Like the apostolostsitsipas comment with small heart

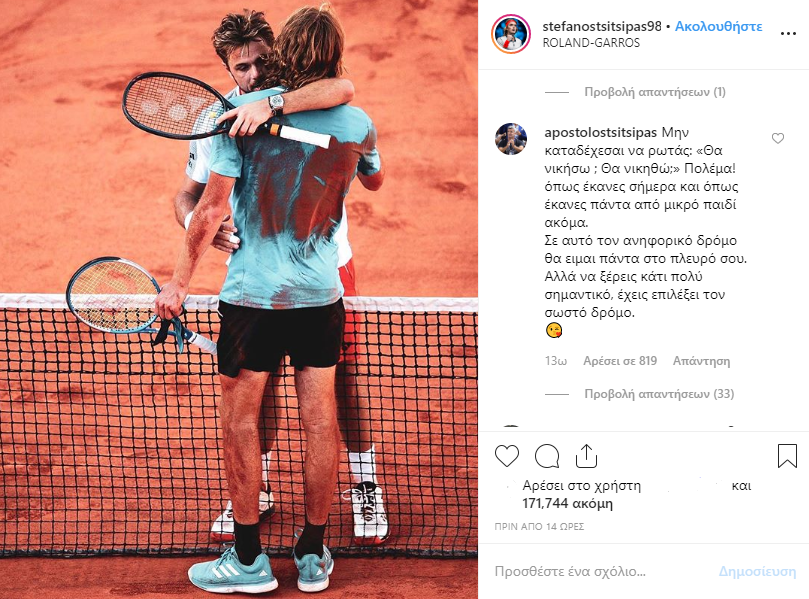(x=778, y=138)
